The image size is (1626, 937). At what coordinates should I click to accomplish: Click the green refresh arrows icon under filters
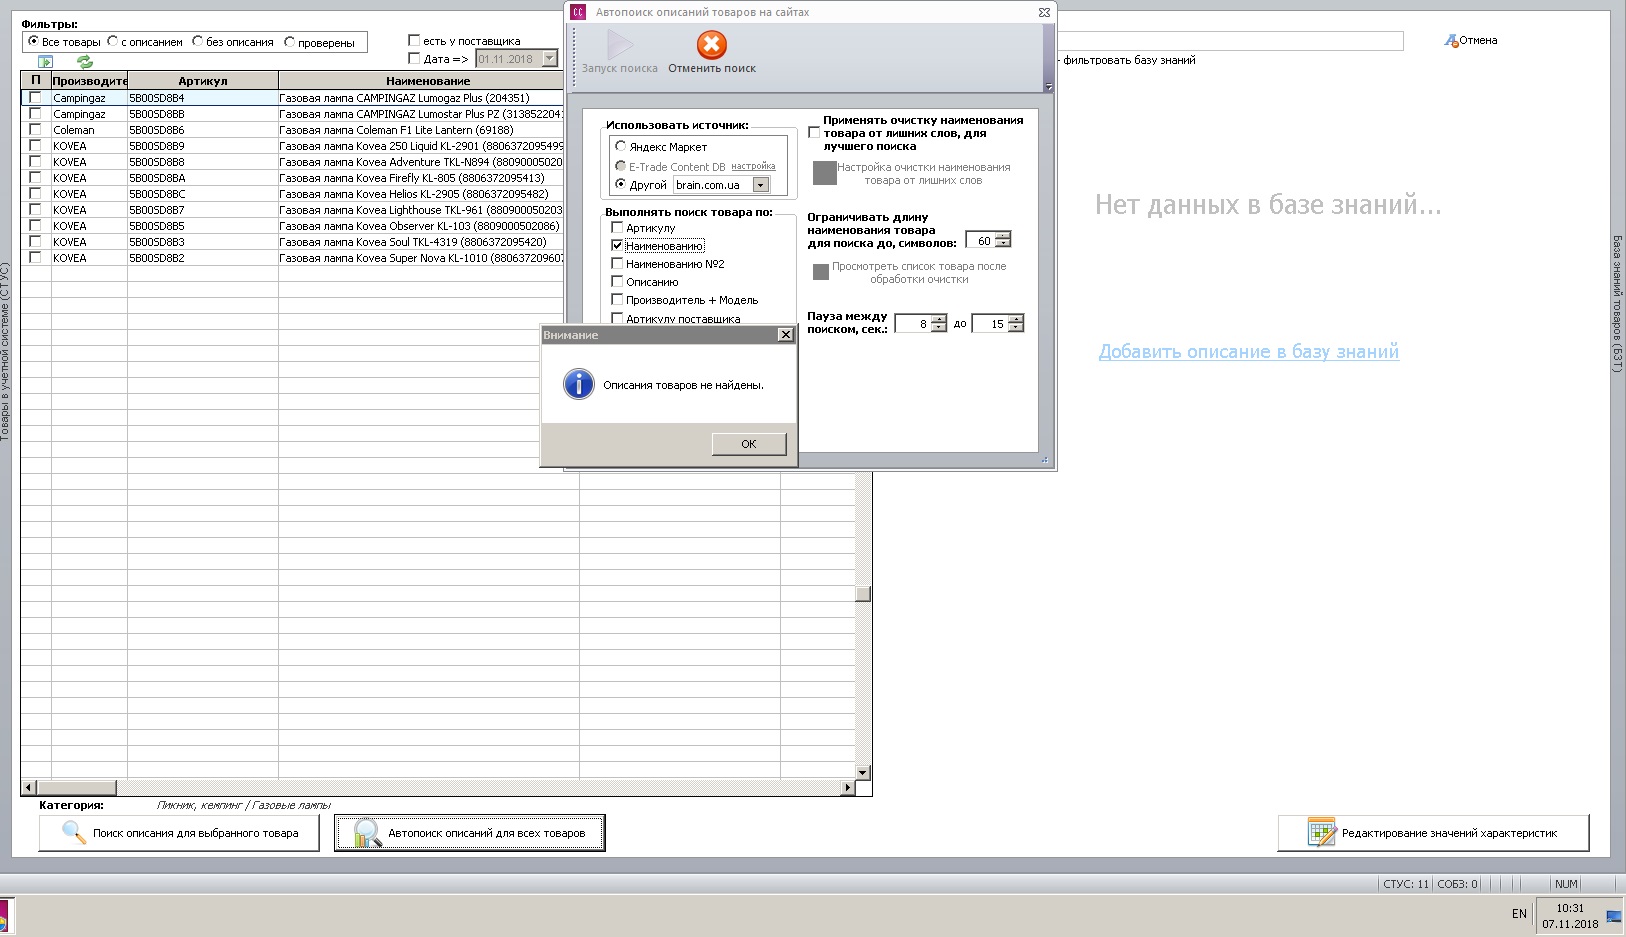[85, 62]
